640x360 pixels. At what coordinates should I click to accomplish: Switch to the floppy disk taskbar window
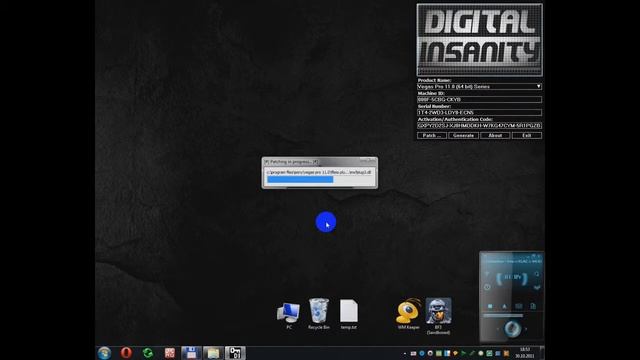(191, 353)
